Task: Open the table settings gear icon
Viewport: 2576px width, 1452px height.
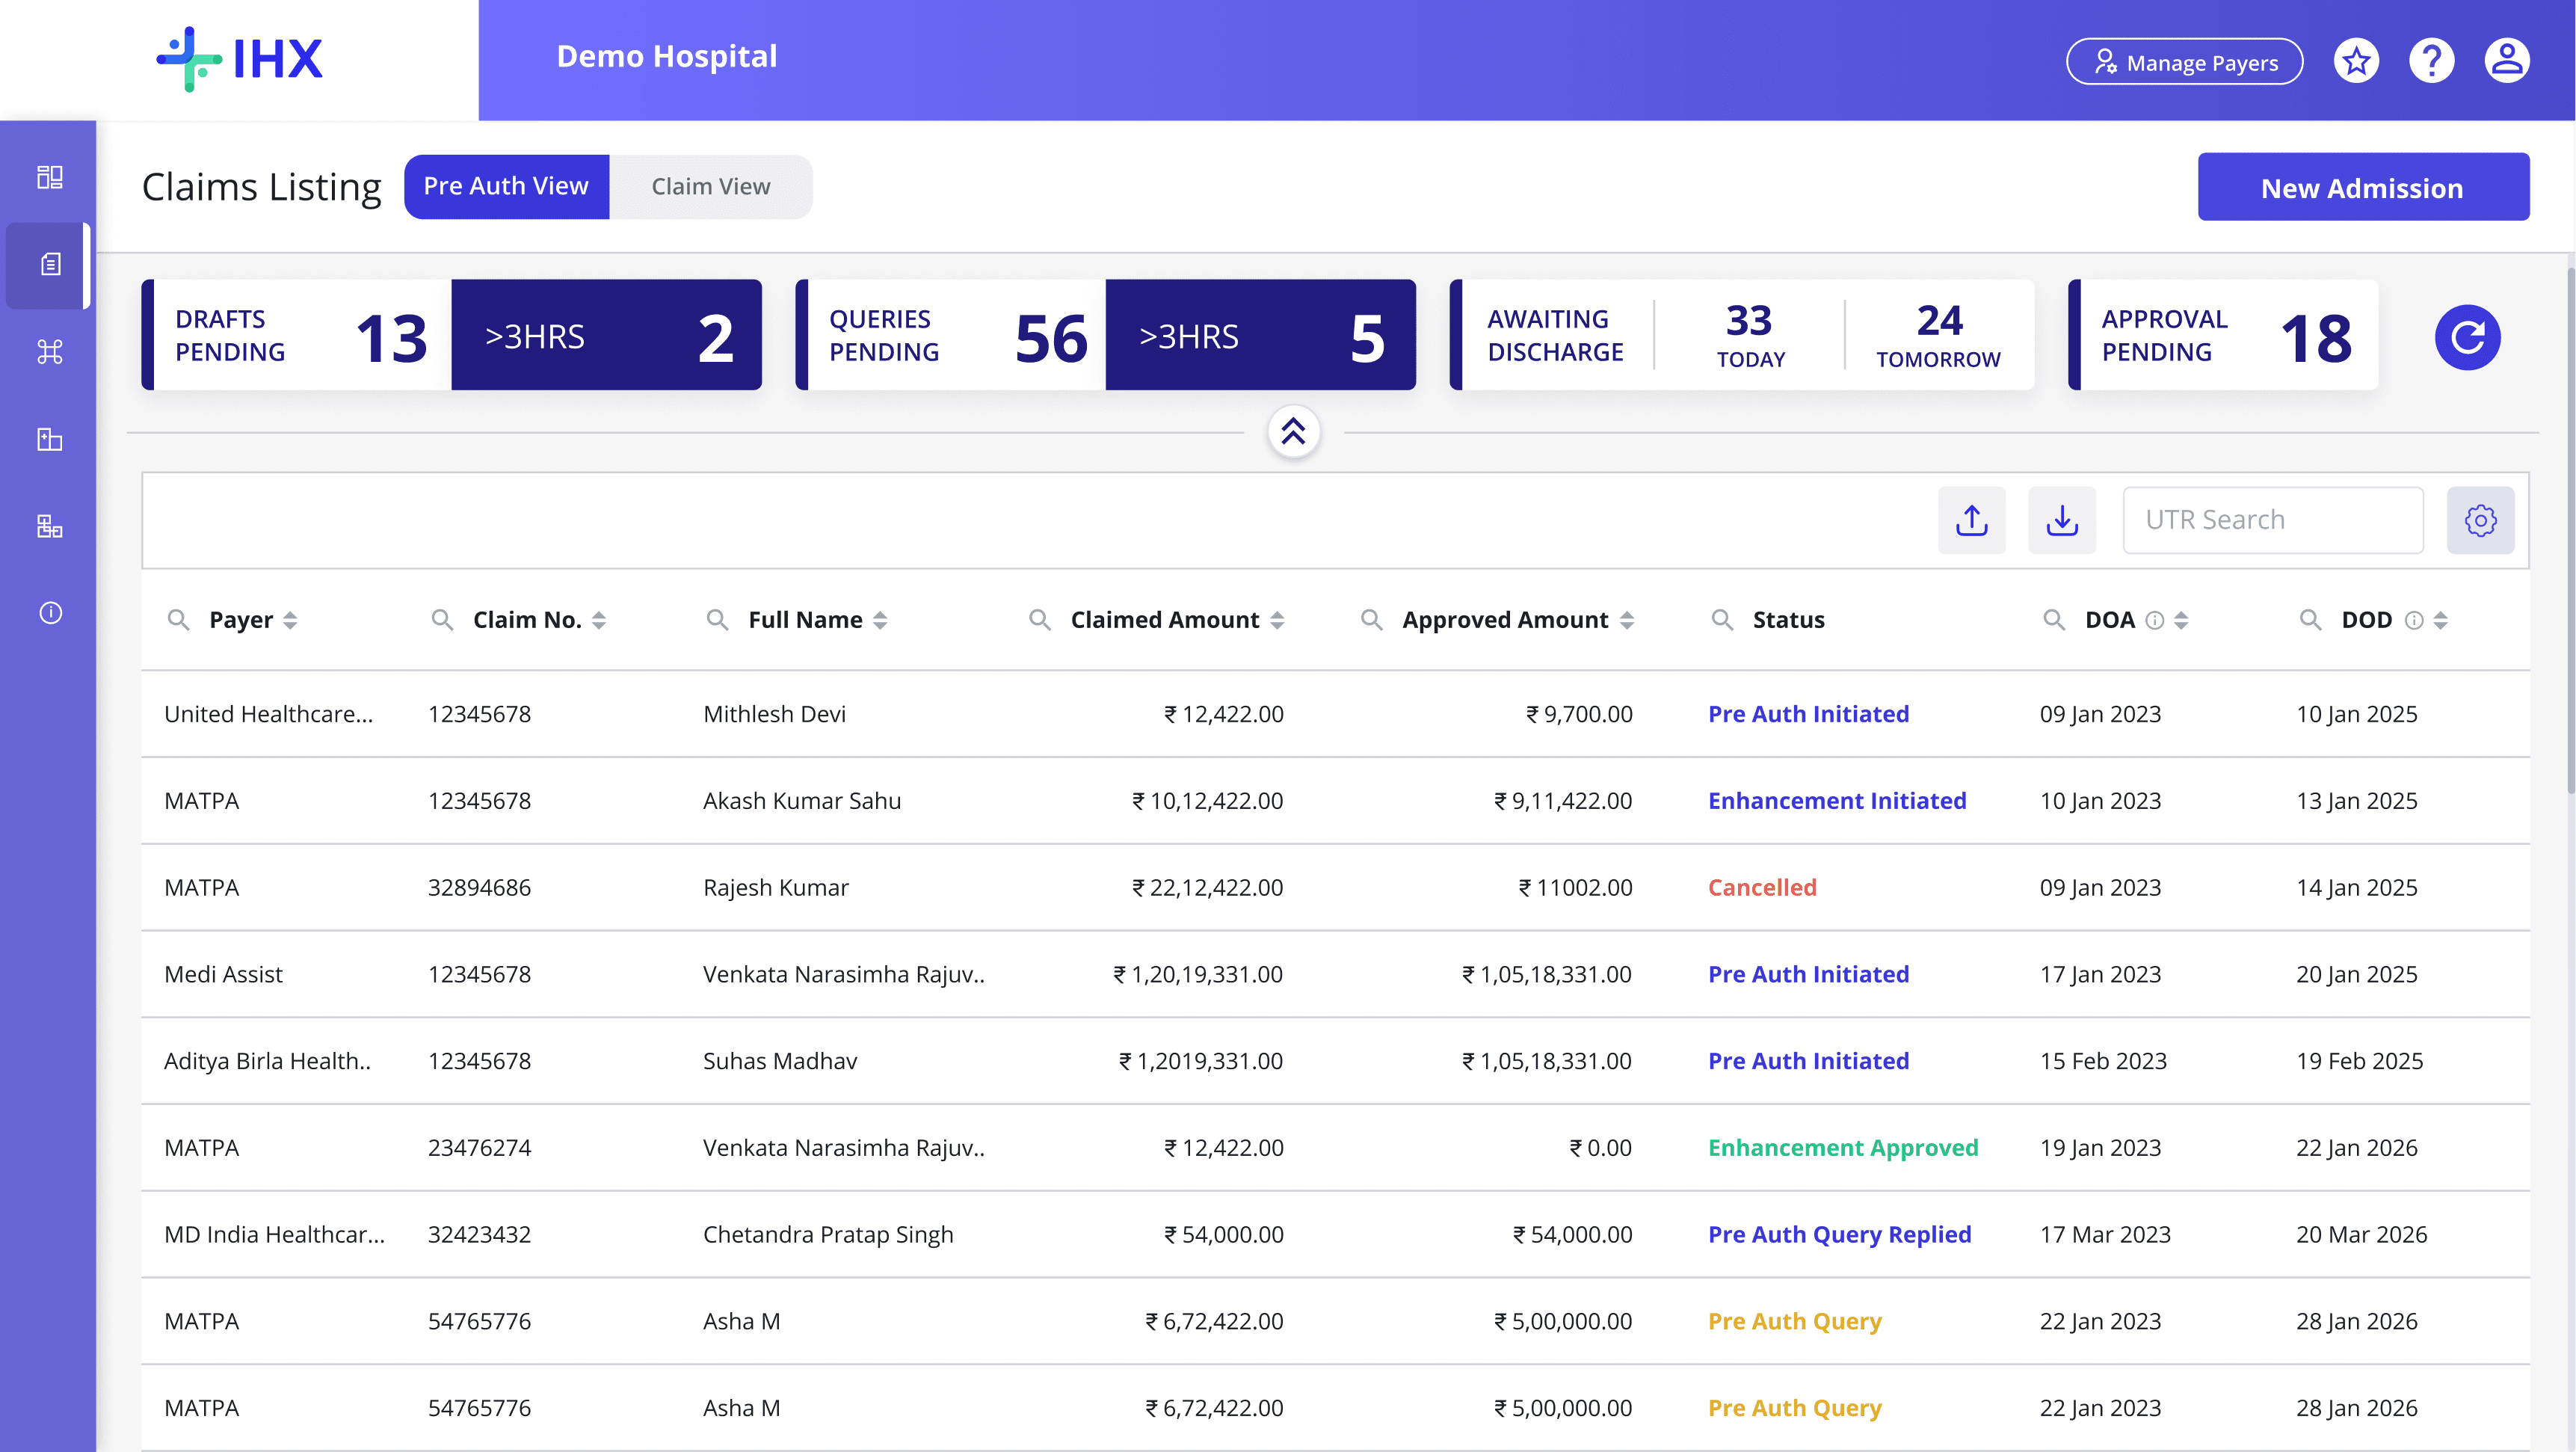Action: [x=2480, y=520]
